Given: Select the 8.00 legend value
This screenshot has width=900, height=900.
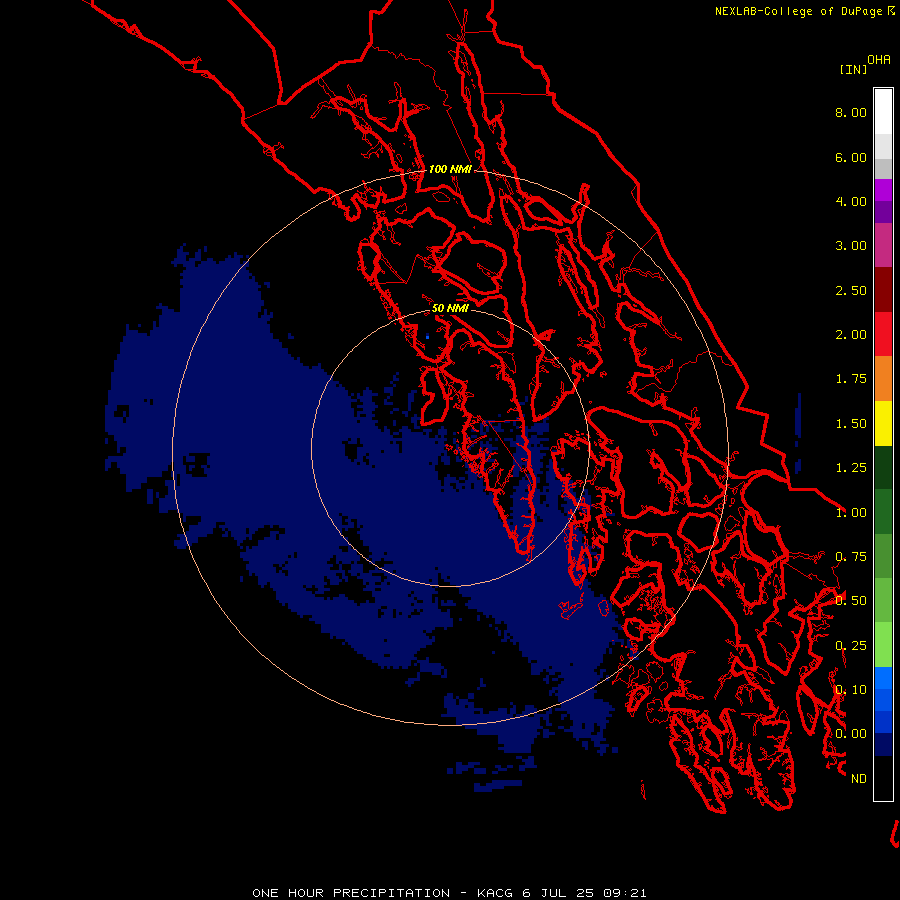Looking at the screenshot, I should coord(851,112).
